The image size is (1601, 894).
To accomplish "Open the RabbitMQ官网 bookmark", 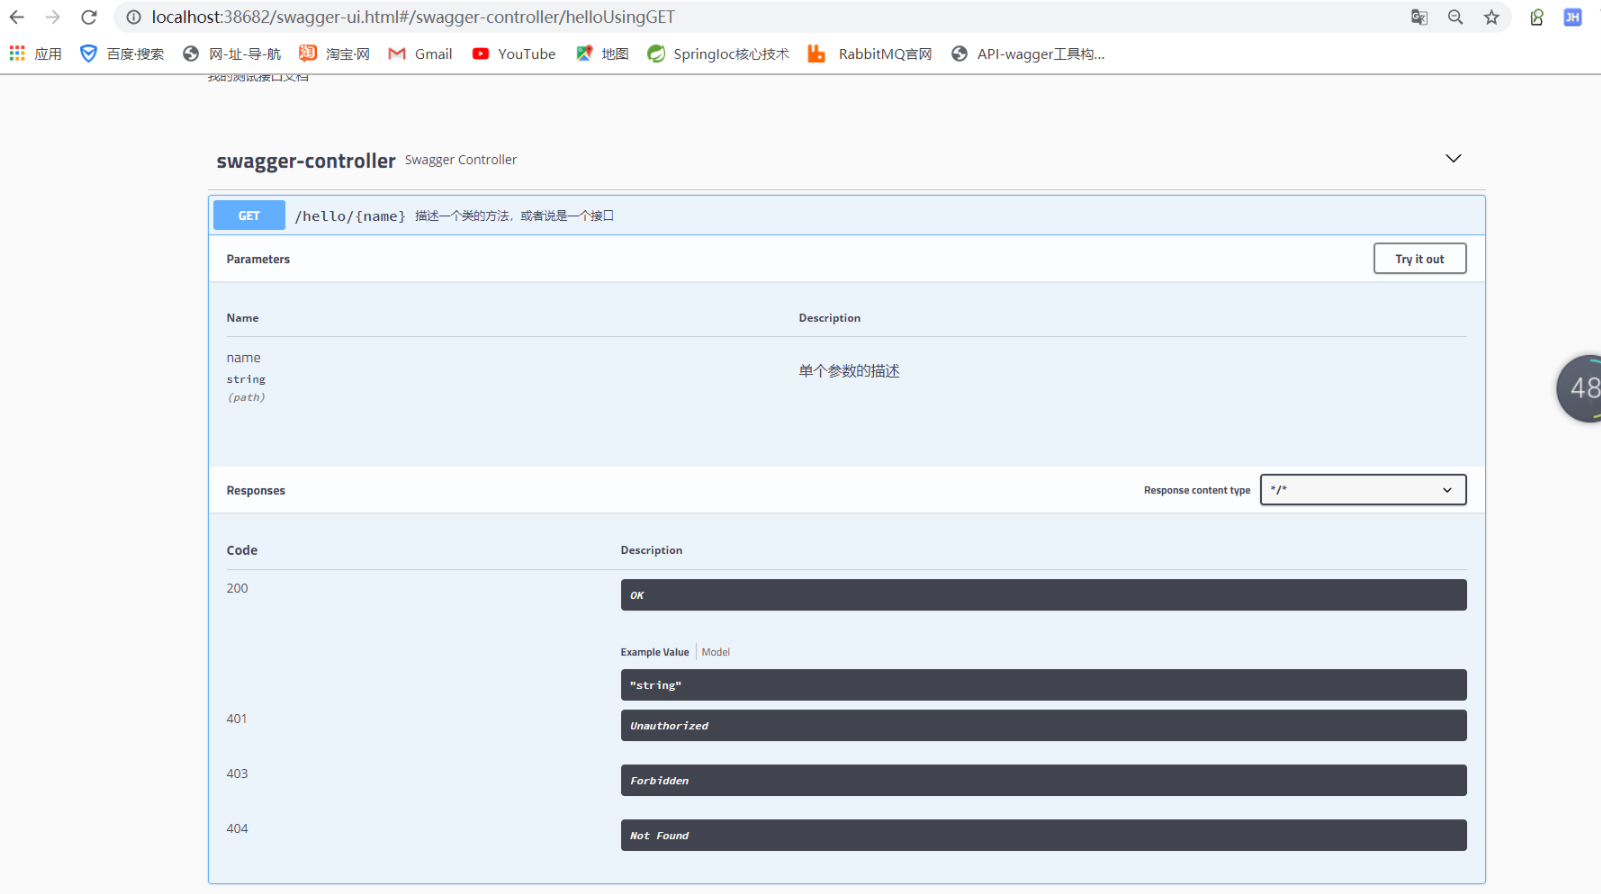I will (x=870, y=54).
